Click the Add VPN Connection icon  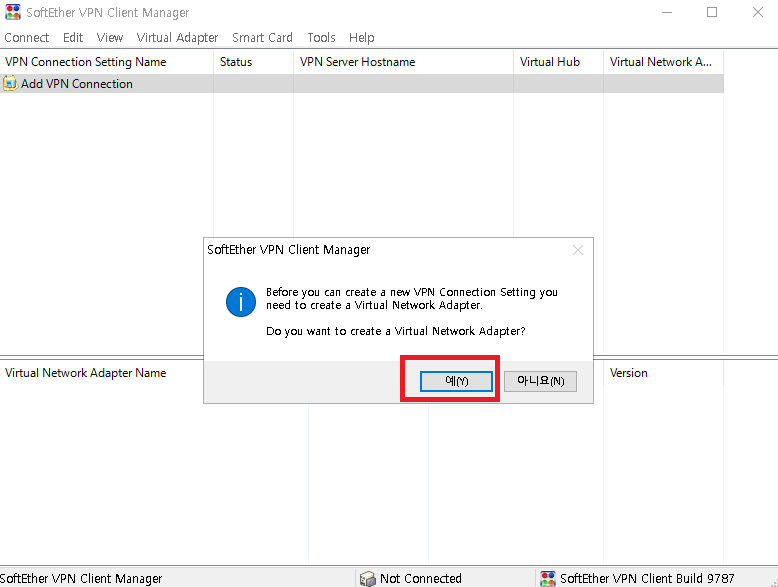point(10,83)
